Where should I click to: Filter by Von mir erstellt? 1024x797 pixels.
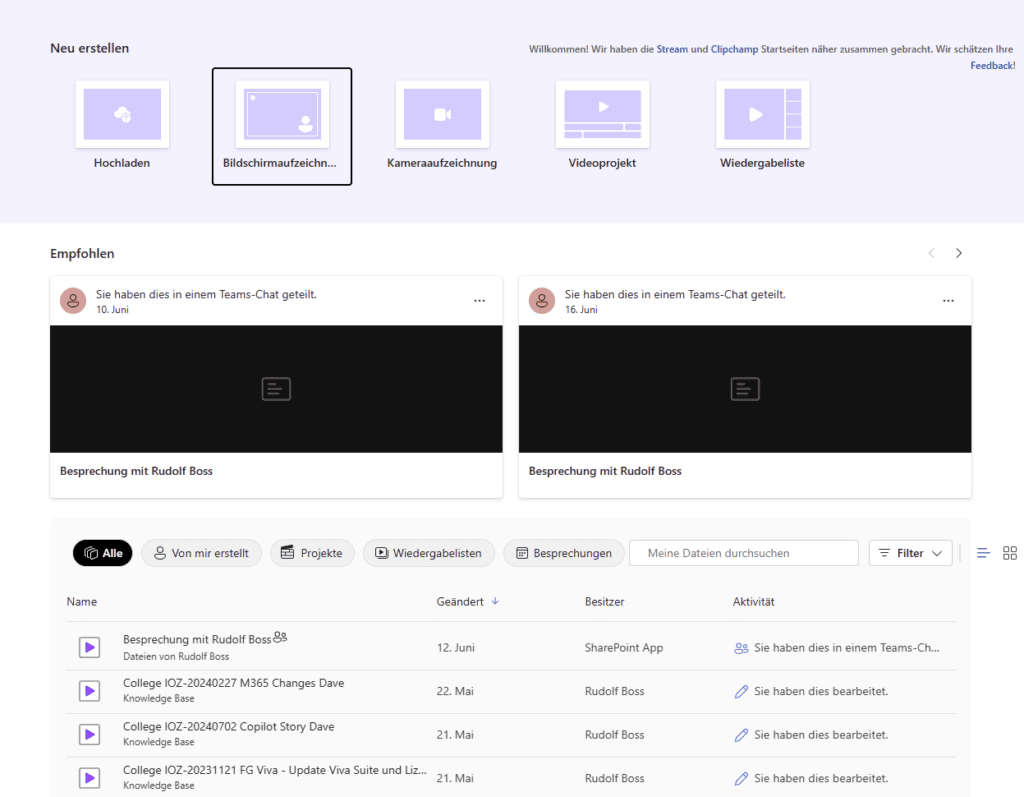201,553
